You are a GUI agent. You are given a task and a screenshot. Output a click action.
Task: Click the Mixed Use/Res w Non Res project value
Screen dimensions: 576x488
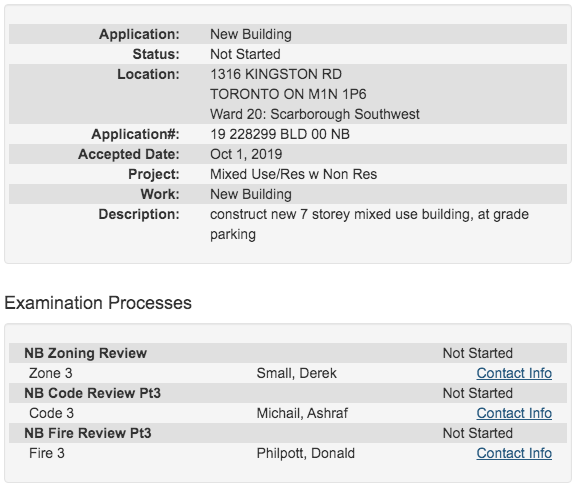coord(294,174)
